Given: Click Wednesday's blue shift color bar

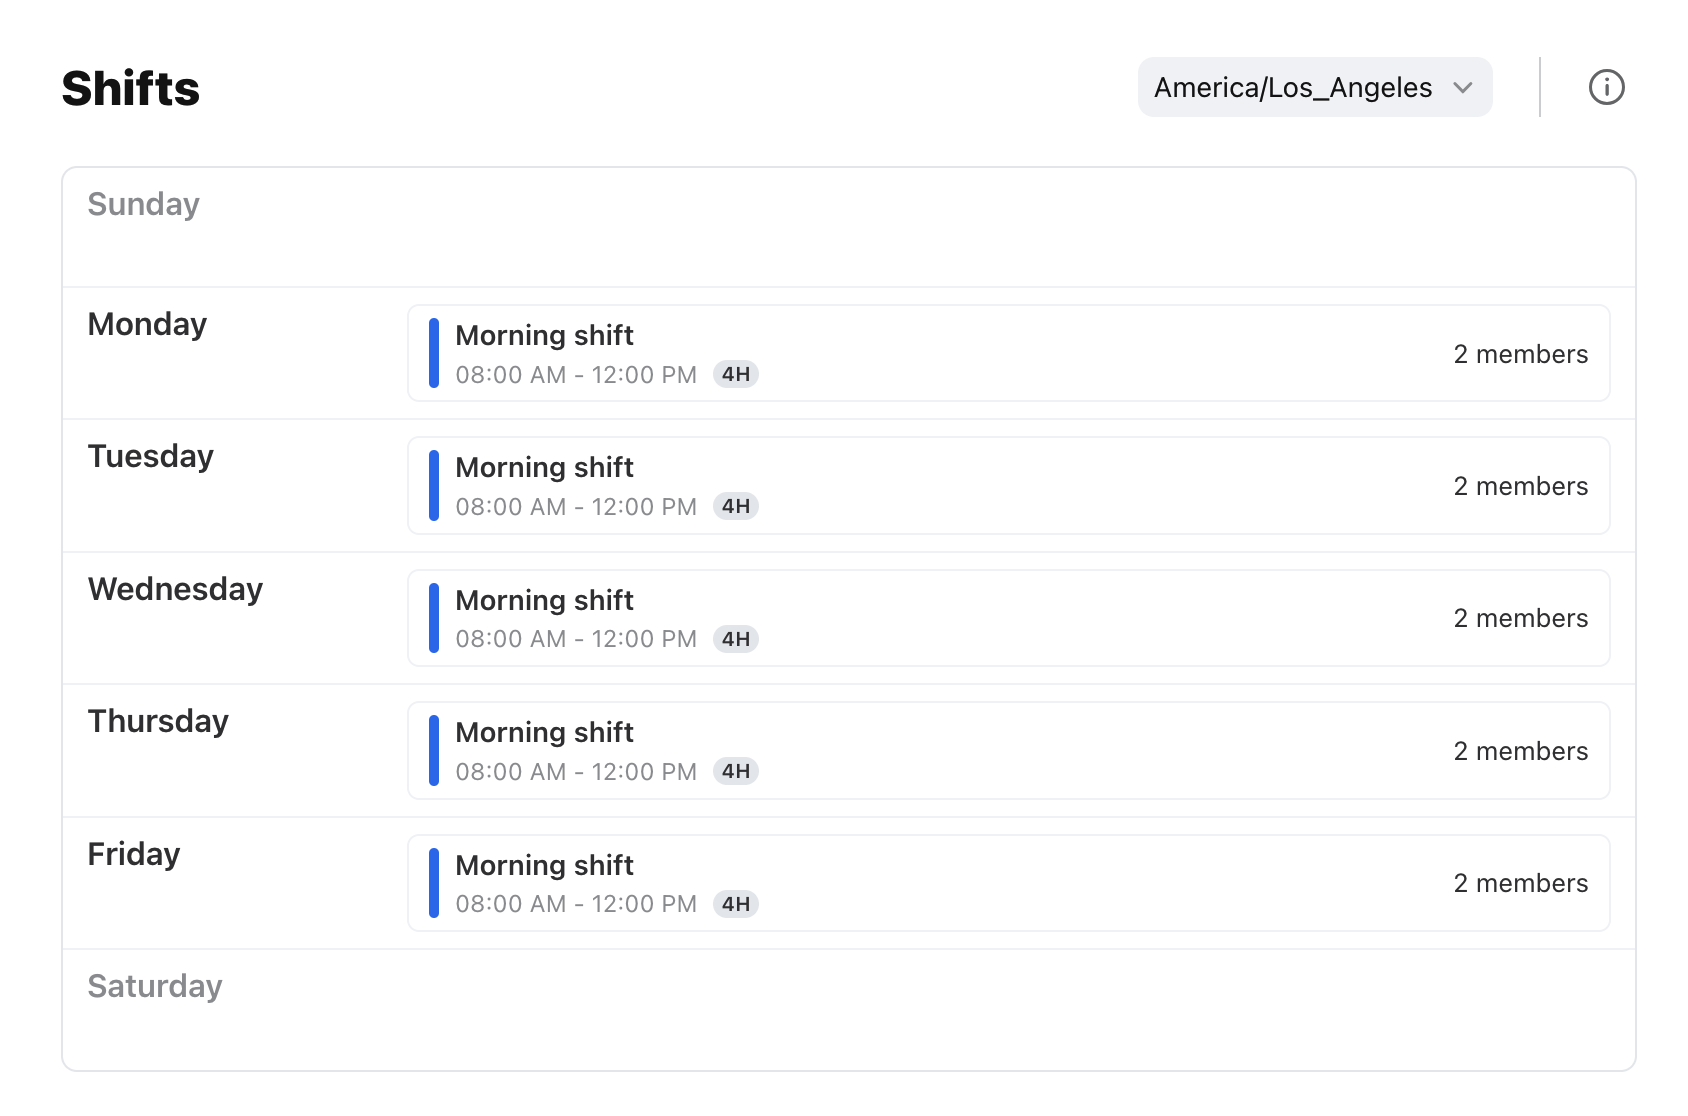Looking at the screenshot, I should 434,618.
